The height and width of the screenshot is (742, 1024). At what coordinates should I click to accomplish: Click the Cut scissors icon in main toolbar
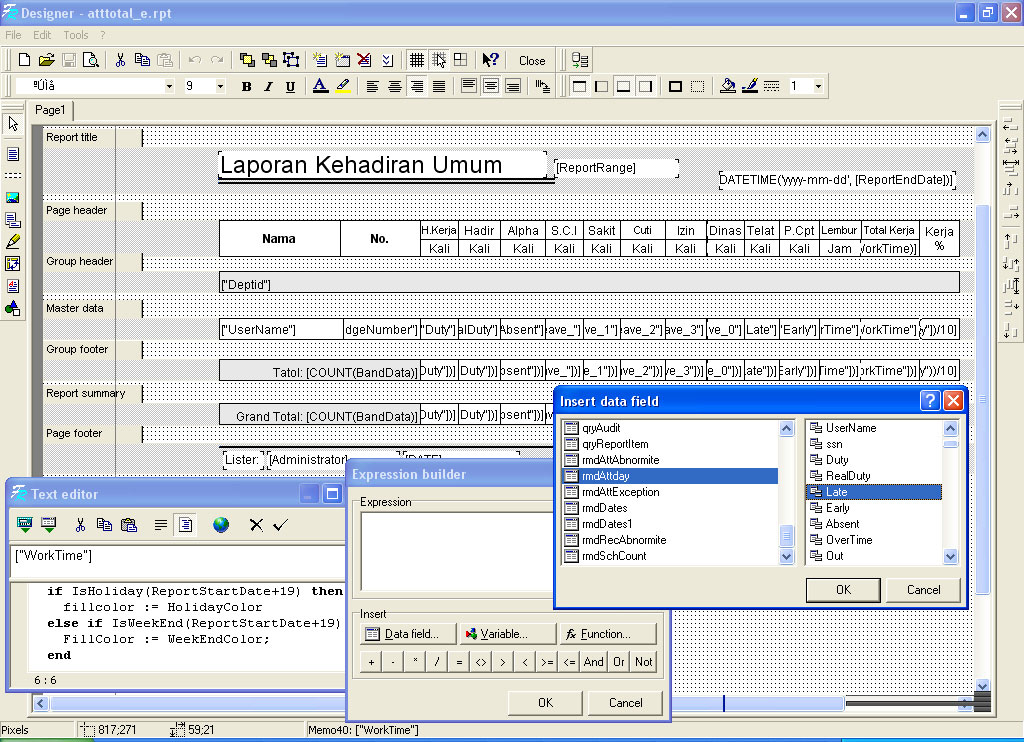pyautogui.click(x=120, y=60)
